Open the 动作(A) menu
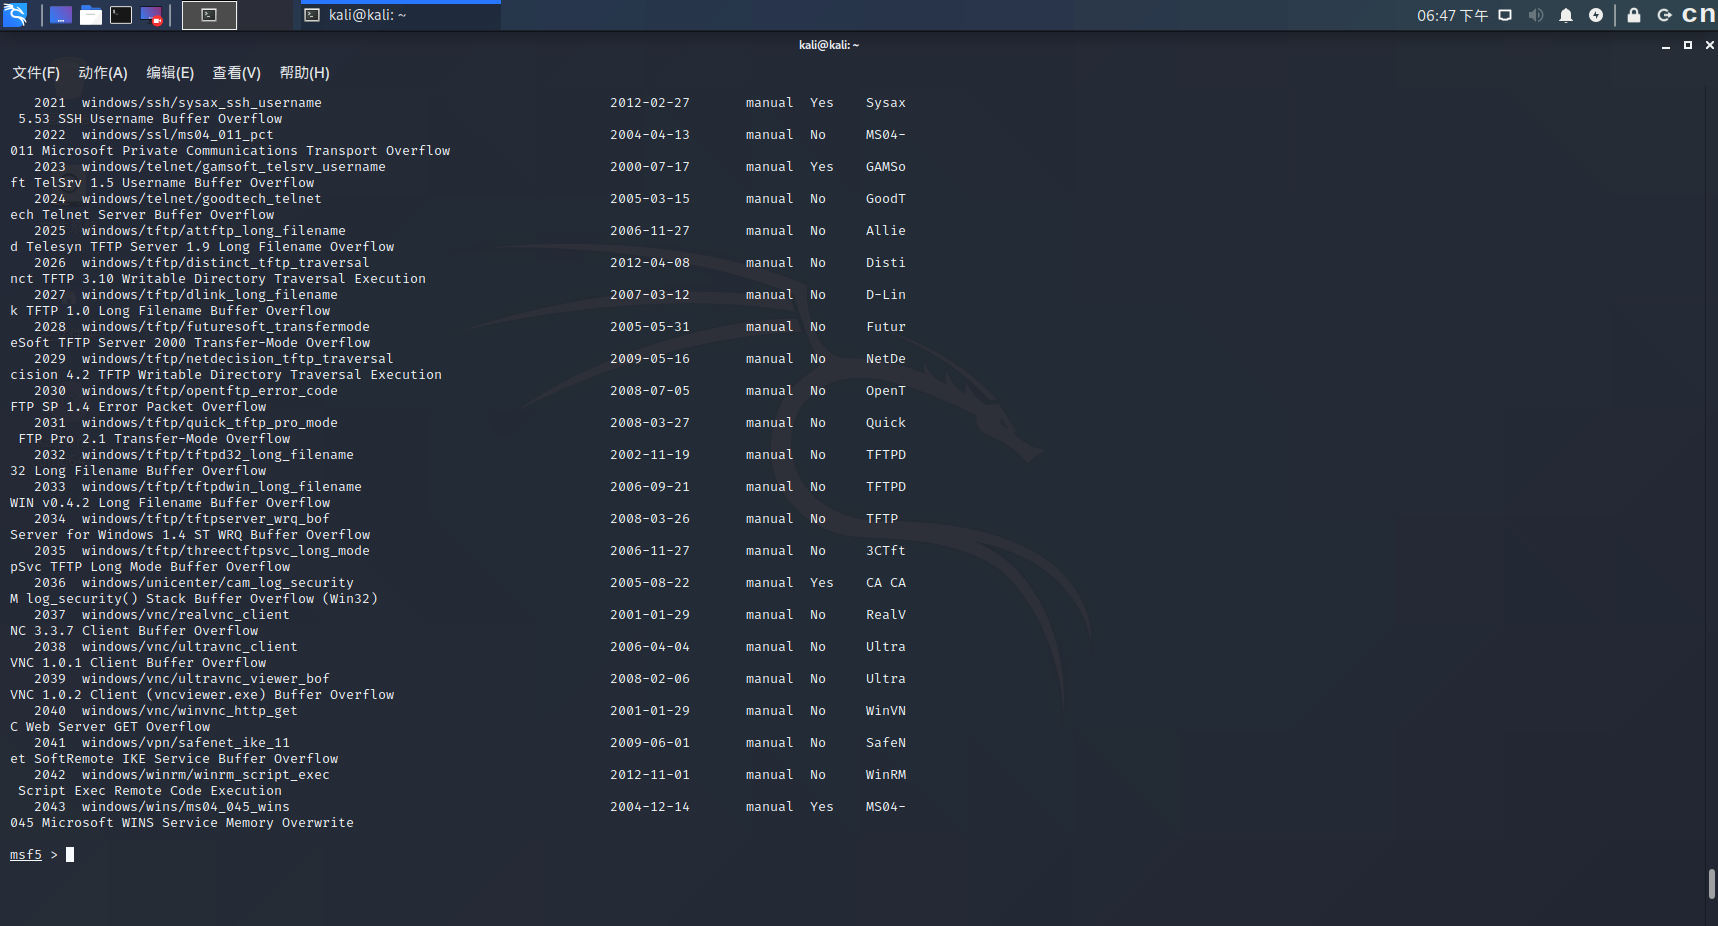The width and height of the screenshot is (1718, 926). coord(103,73)
